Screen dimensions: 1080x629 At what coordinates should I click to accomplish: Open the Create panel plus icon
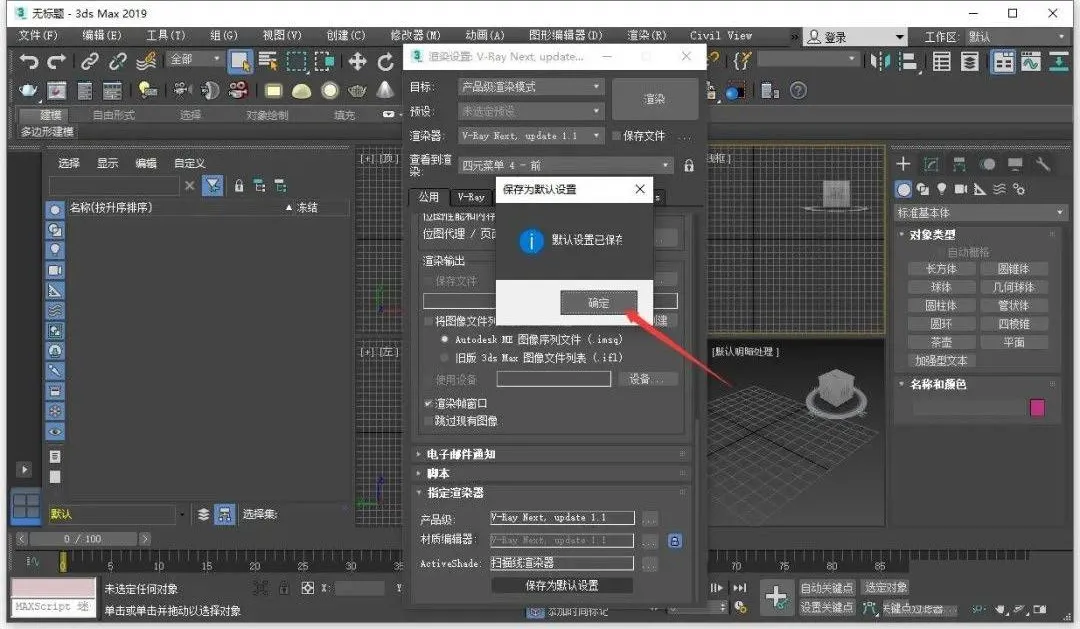[903, 164]
